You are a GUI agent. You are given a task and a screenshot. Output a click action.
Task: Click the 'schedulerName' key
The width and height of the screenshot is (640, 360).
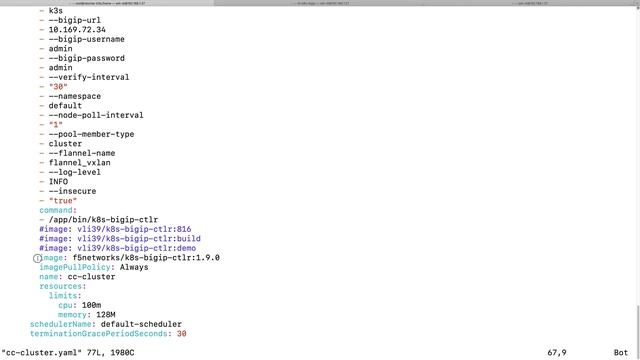tap(60, 324)
